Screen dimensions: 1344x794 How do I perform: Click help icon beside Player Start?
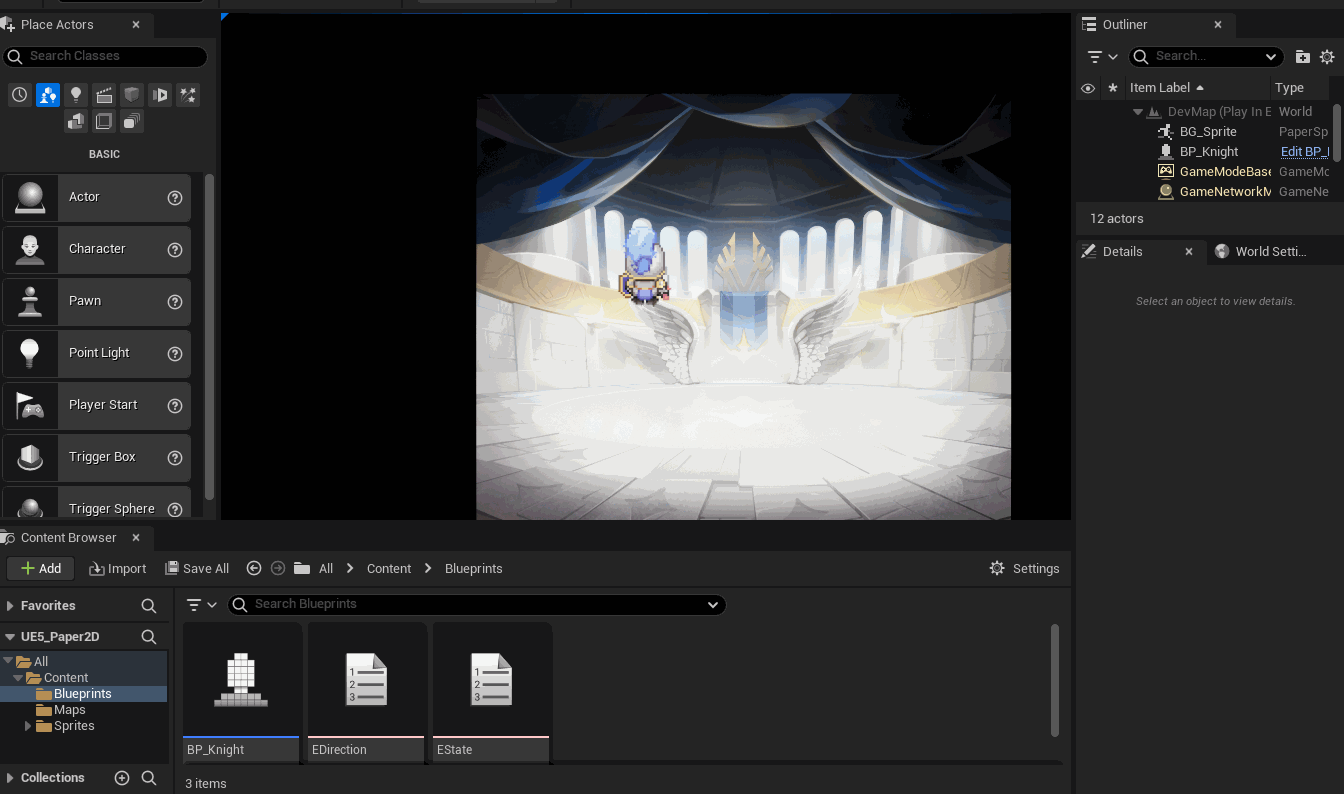pyautogui.click(x=175, y=406)
